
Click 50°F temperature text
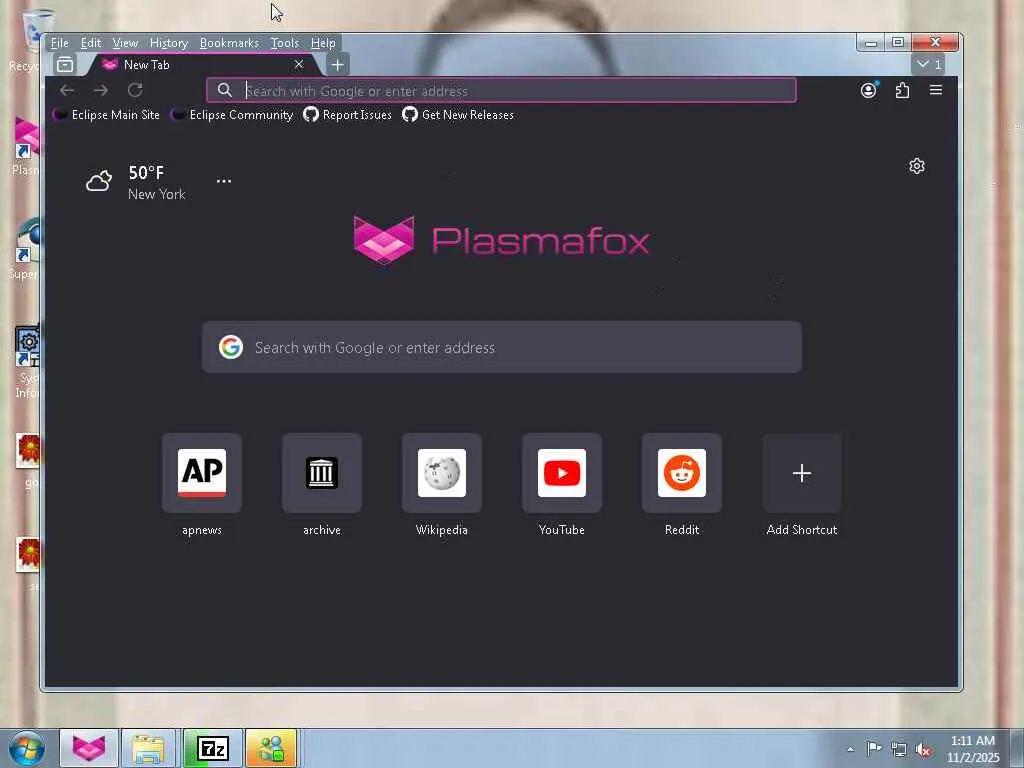(146, 173)
